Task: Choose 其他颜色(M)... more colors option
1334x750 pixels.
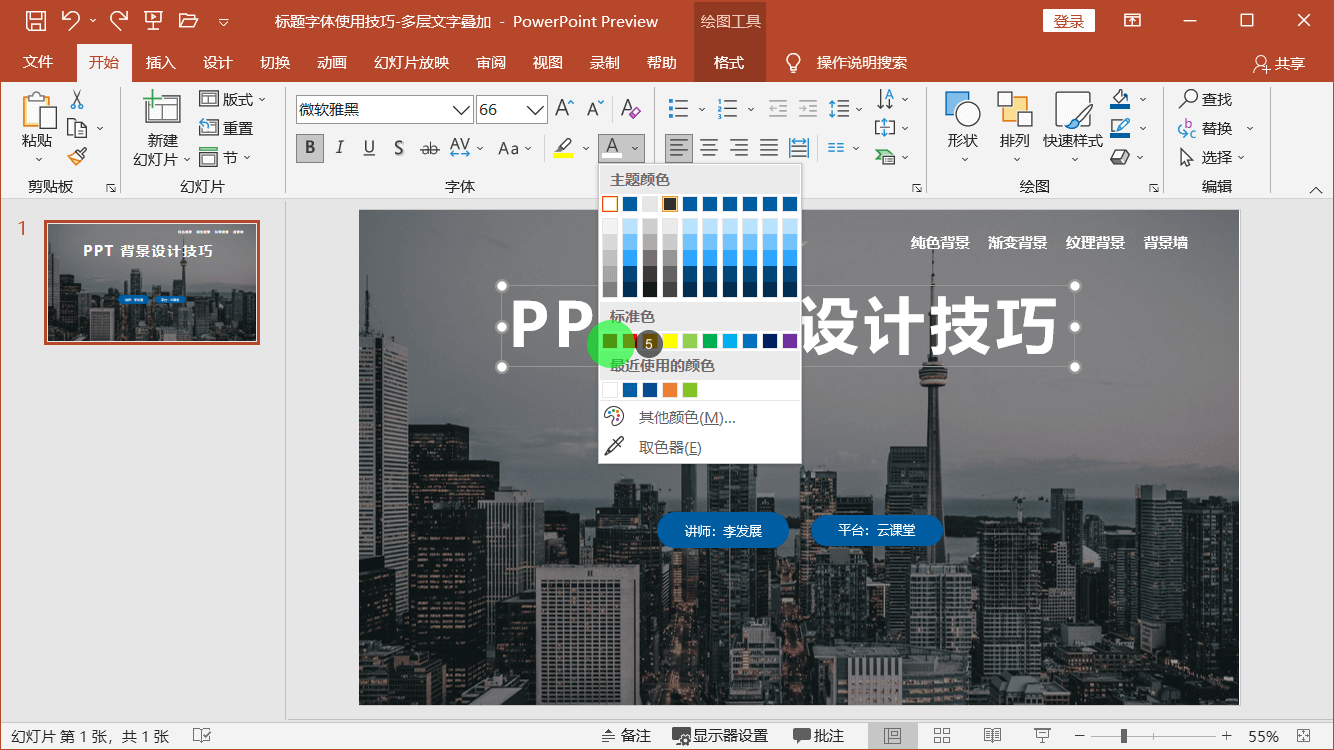Action: pos(700,417)
